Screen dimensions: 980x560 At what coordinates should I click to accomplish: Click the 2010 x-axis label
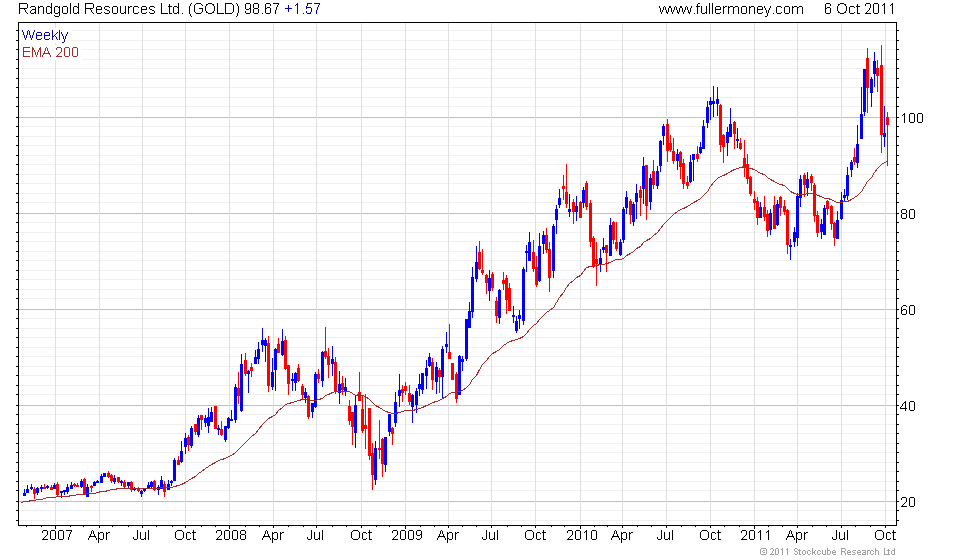pyautogui.click(x=582, y=536)
